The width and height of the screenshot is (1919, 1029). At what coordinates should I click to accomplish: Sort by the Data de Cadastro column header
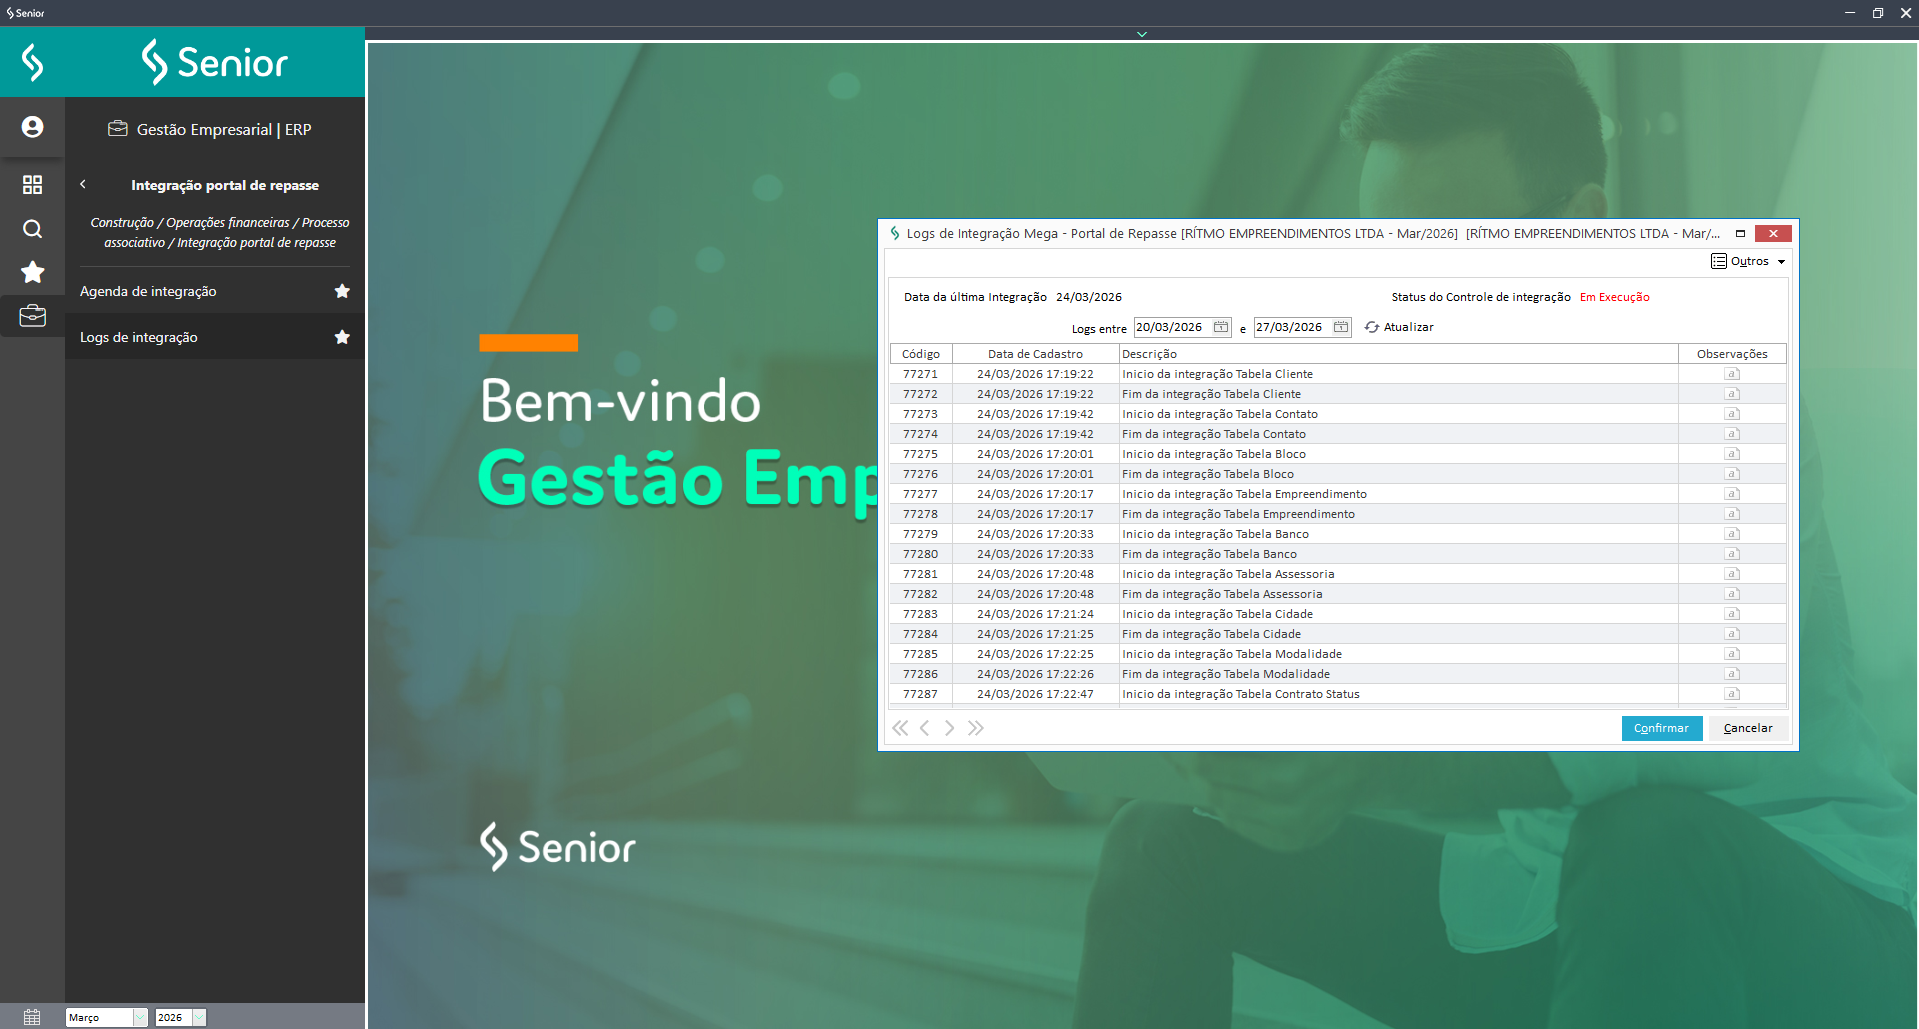click(1035, 354)
